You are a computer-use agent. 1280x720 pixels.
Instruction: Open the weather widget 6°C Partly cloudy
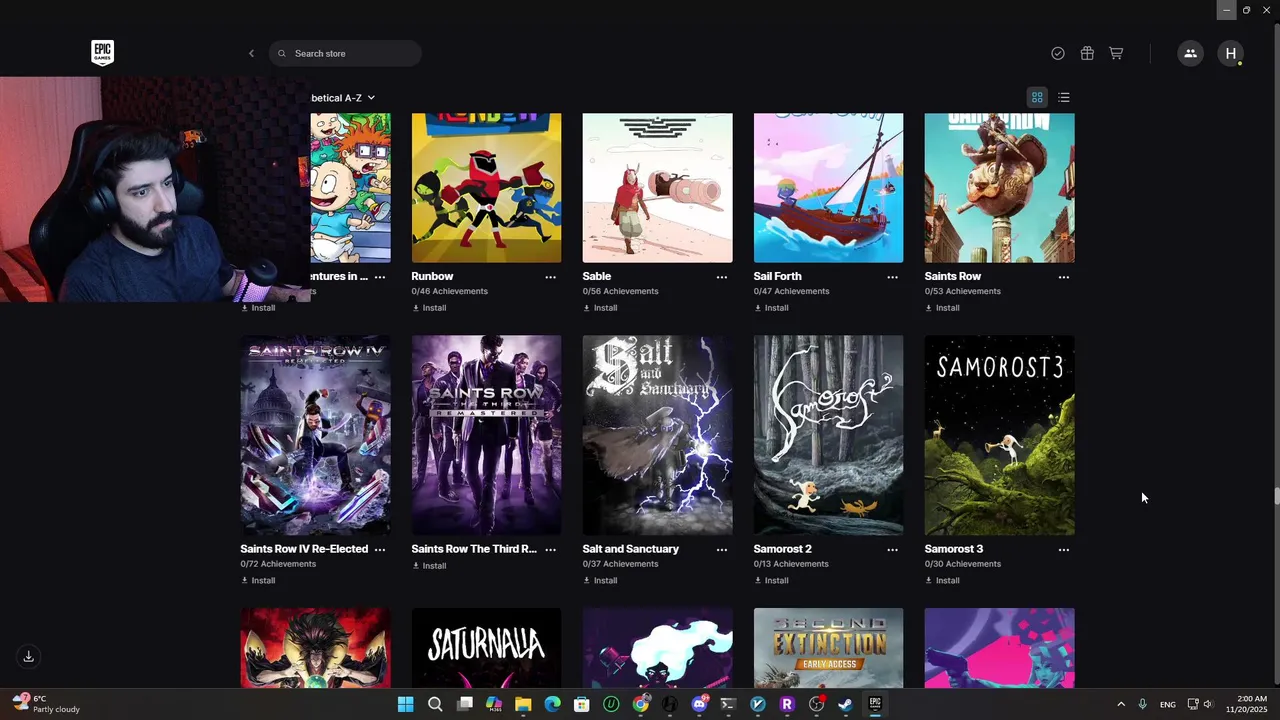tap(45, 704)
